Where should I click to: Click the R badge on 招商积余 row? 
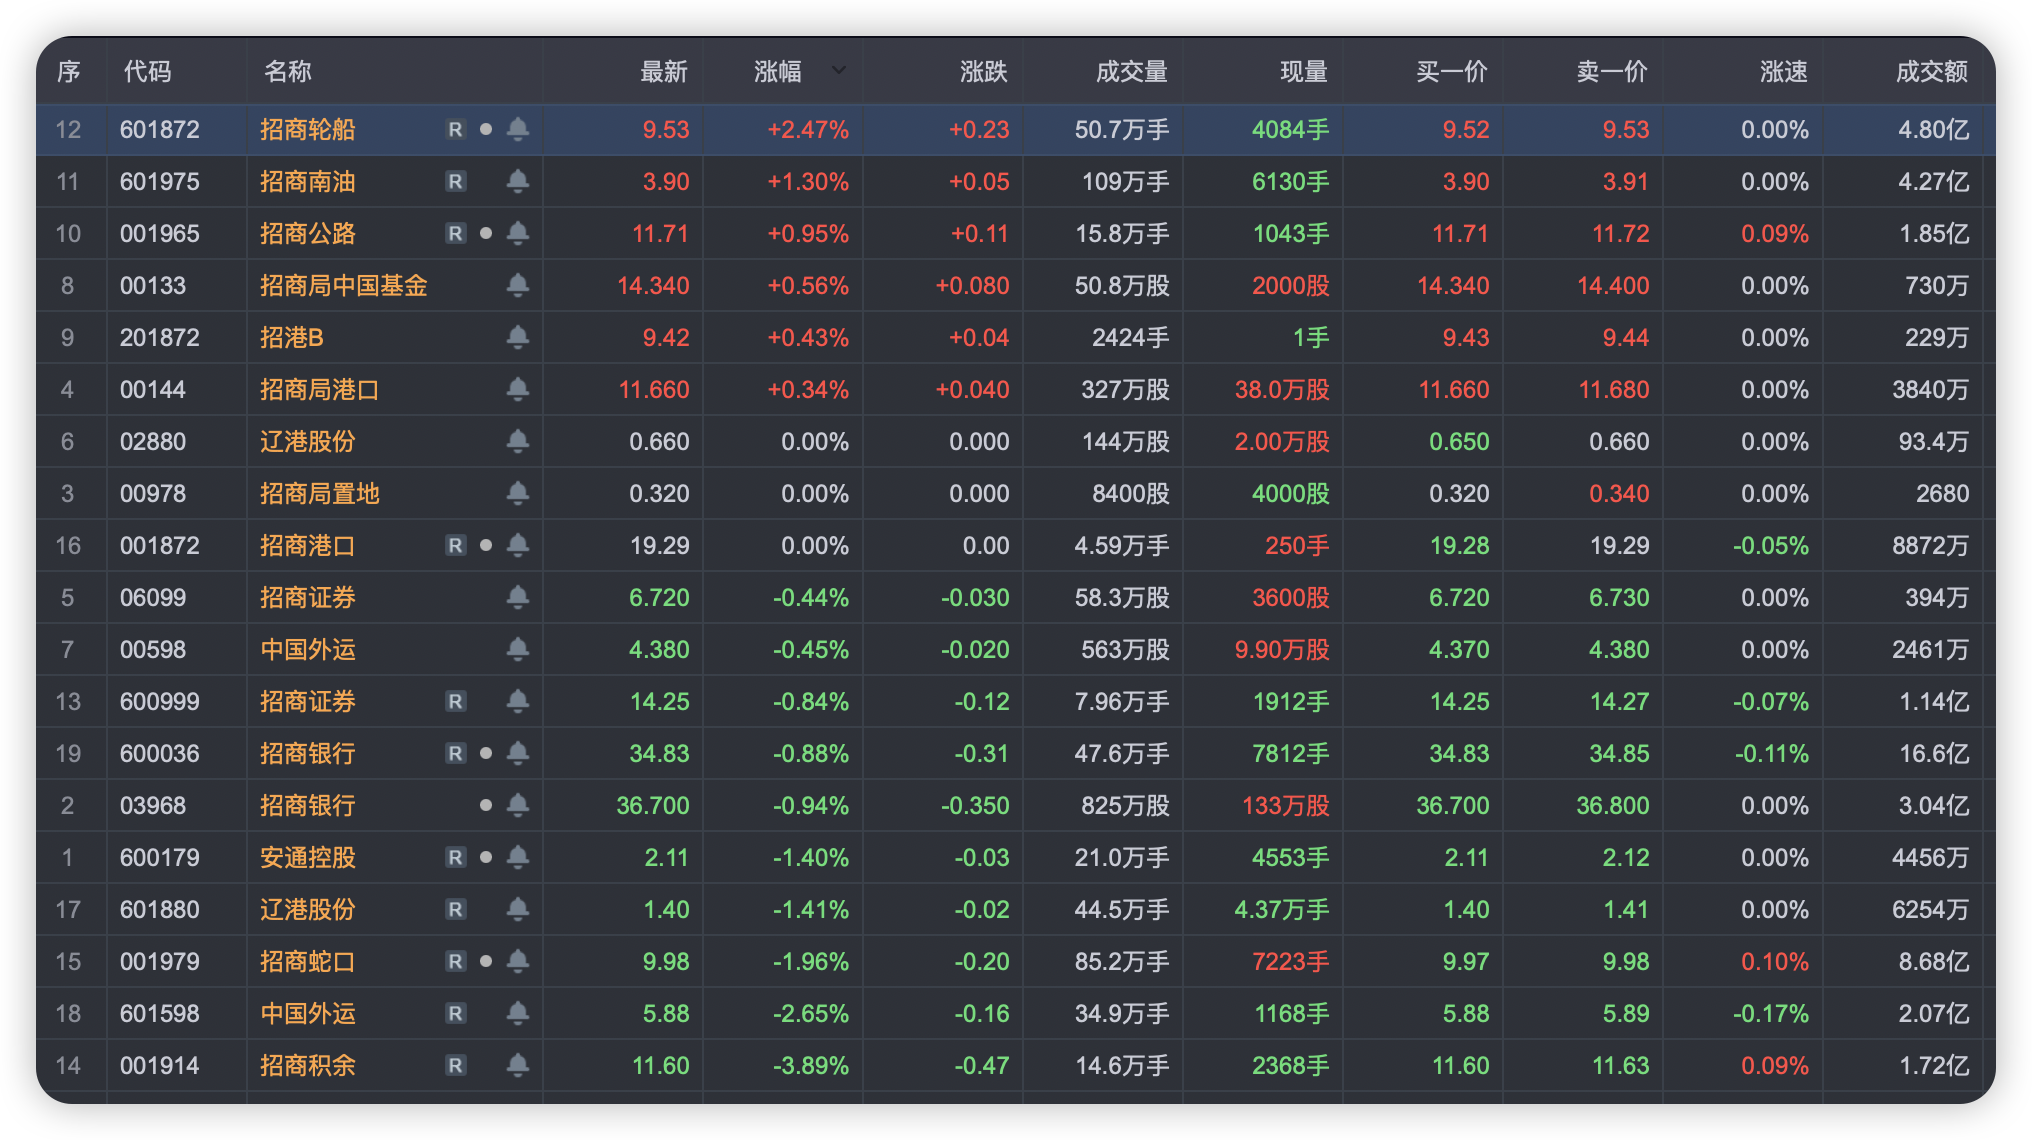point(456,1065)
